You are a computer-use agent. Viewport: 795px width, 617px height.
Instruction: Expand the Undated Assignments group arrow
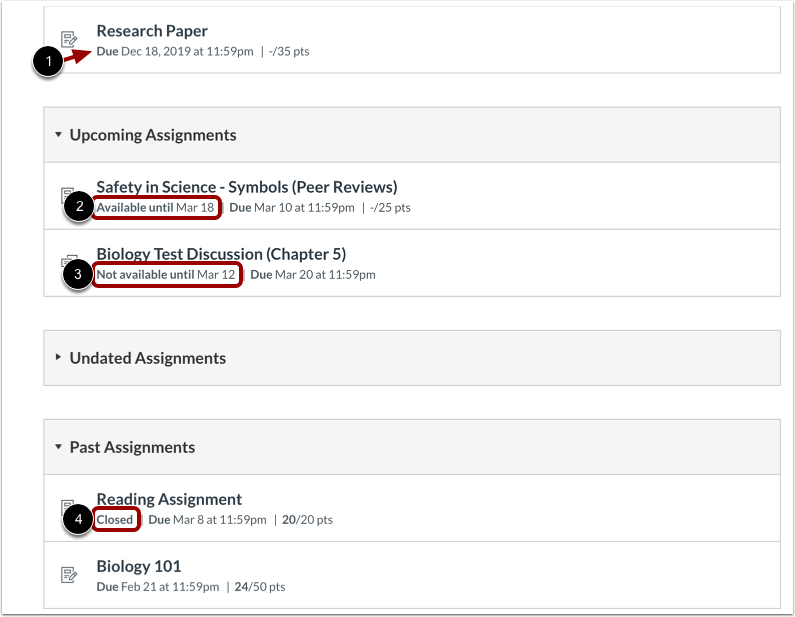(58, 357)
